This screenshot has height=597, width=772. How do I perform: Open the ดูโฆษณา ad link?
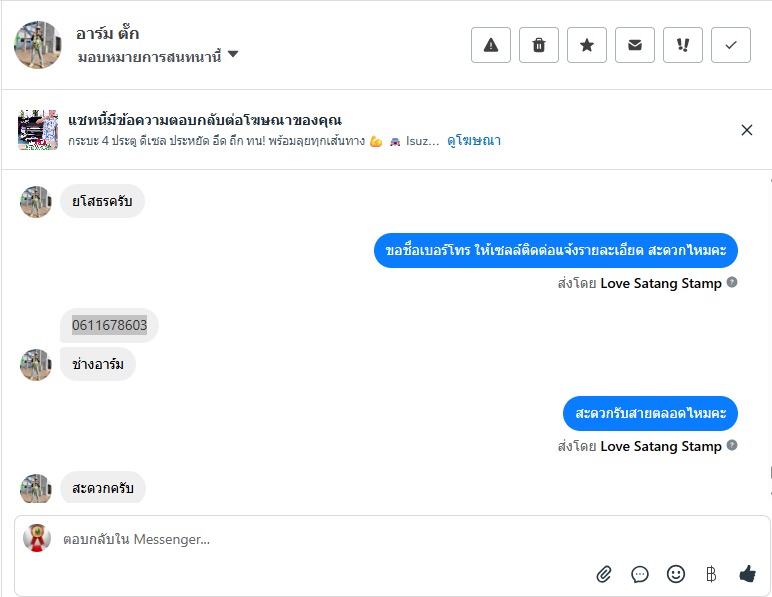pyautogui.click(x=474, y=141)
